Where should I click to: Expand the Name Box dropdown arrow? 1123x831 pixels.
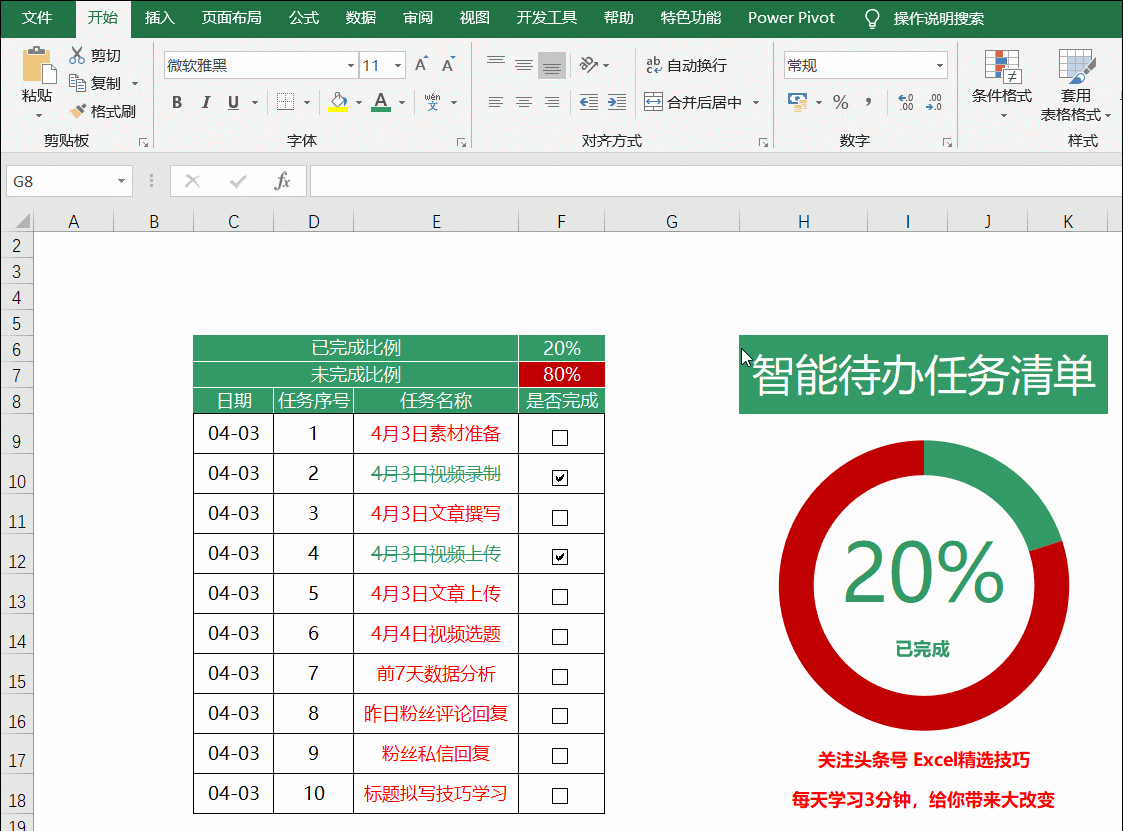pos(121,181)
